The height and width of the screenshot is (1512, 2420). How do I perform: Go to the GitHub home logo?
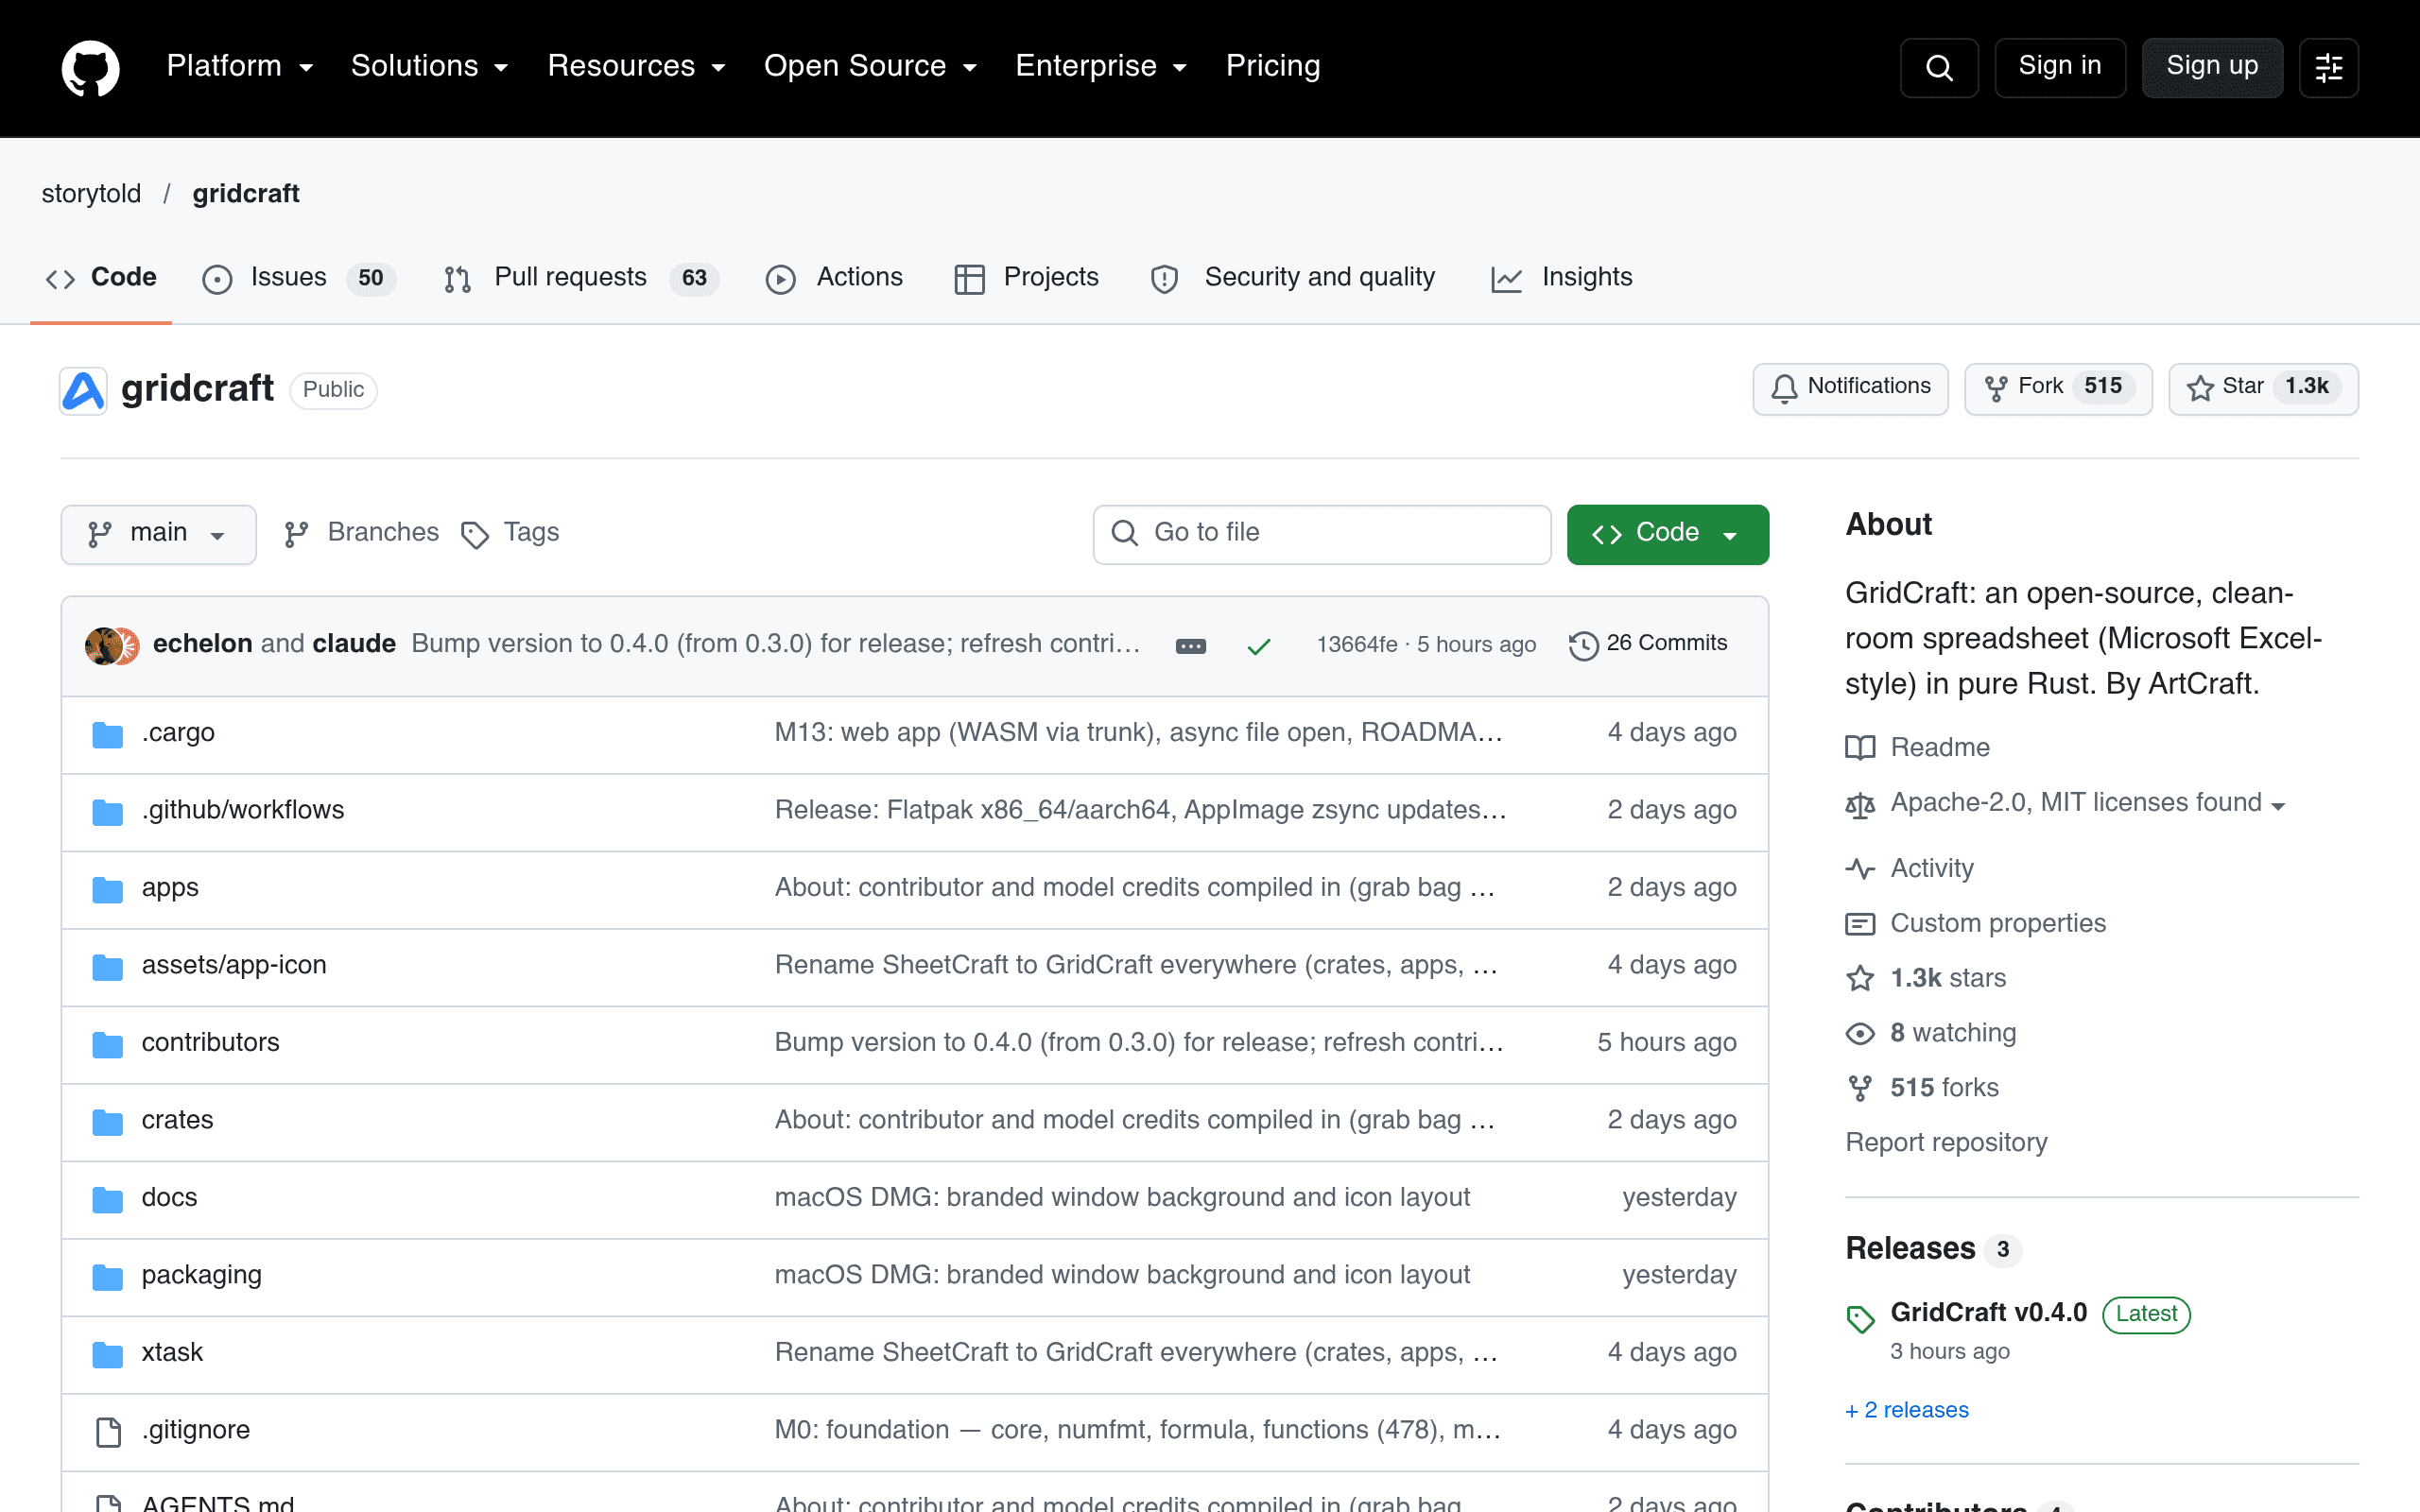click(90, 67)
